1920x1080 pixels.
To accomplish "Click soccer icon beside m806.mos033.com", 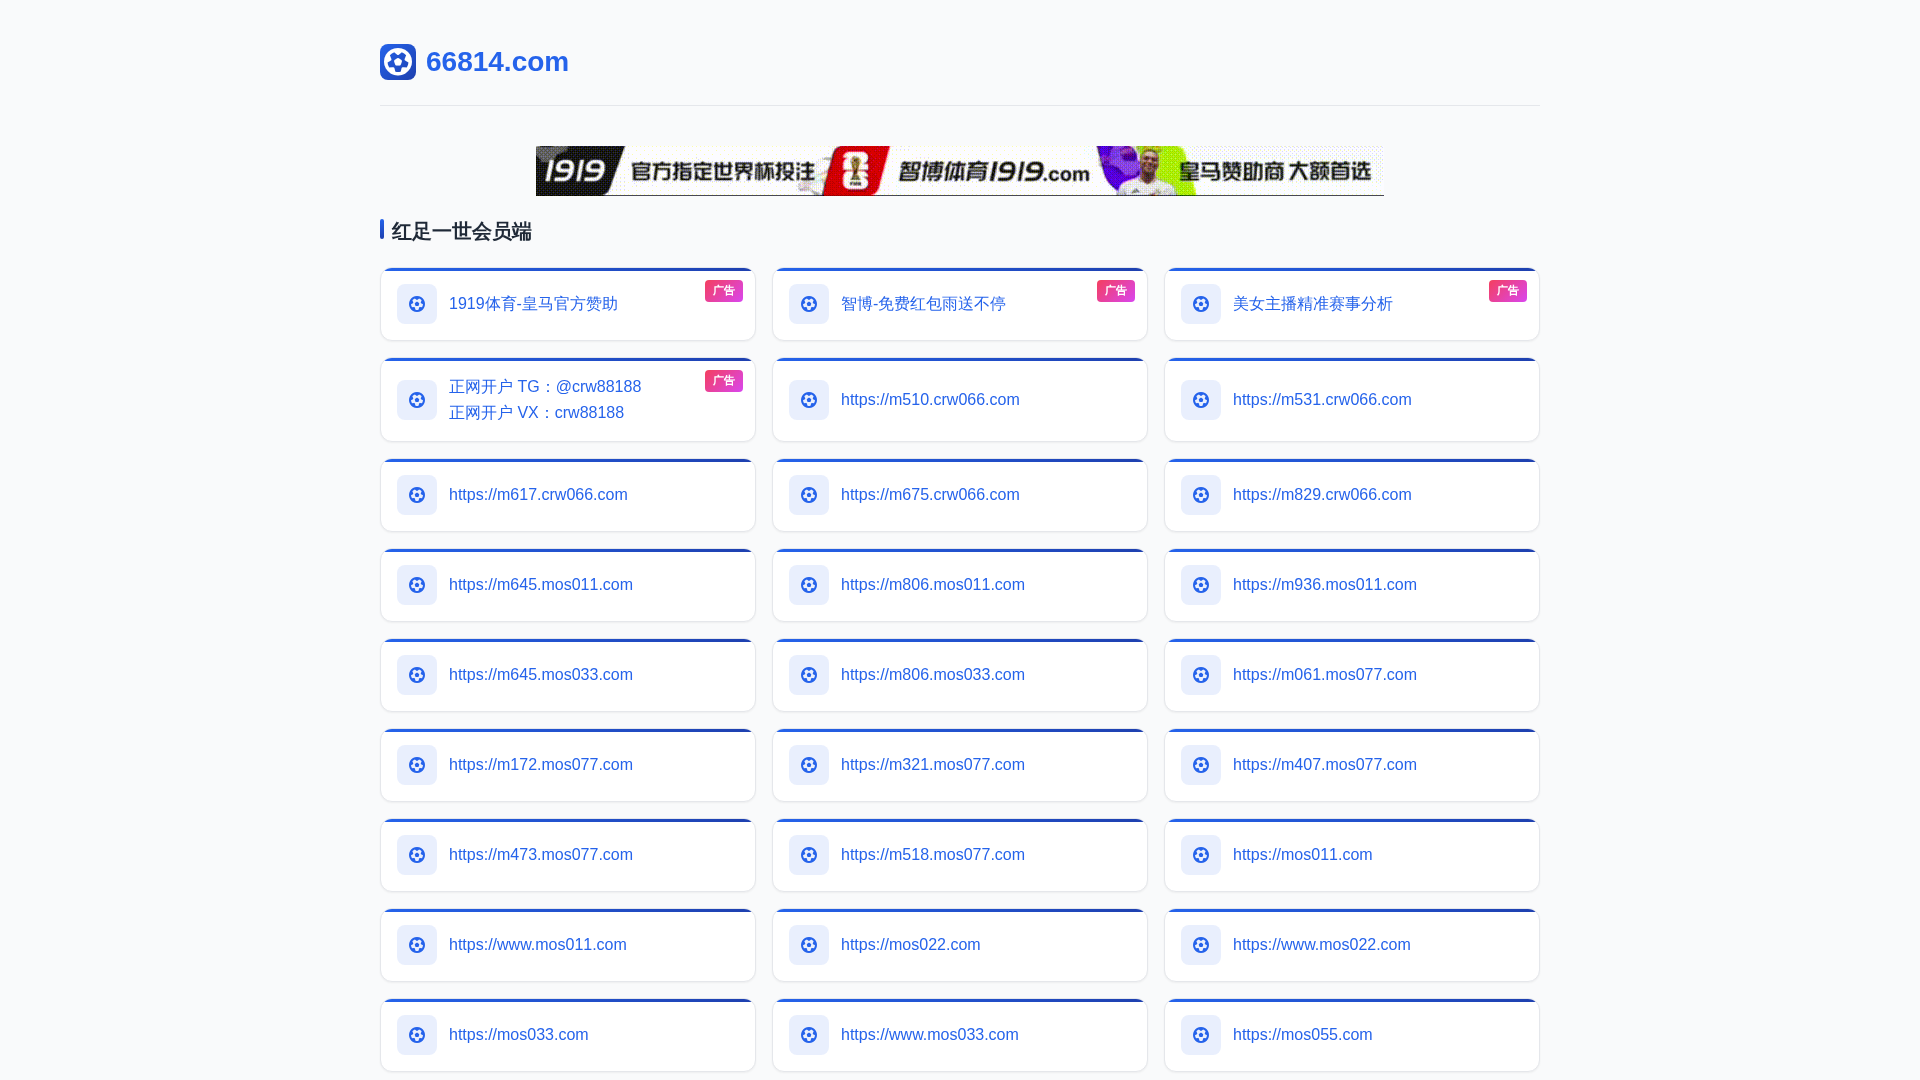I will point(809,675).
